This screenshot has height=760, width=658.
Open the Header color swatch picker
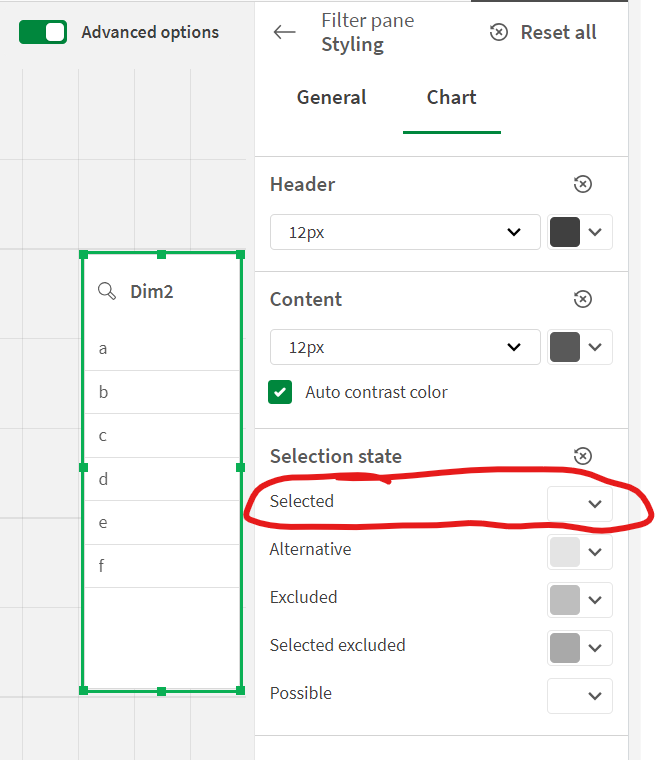[565, 232]
